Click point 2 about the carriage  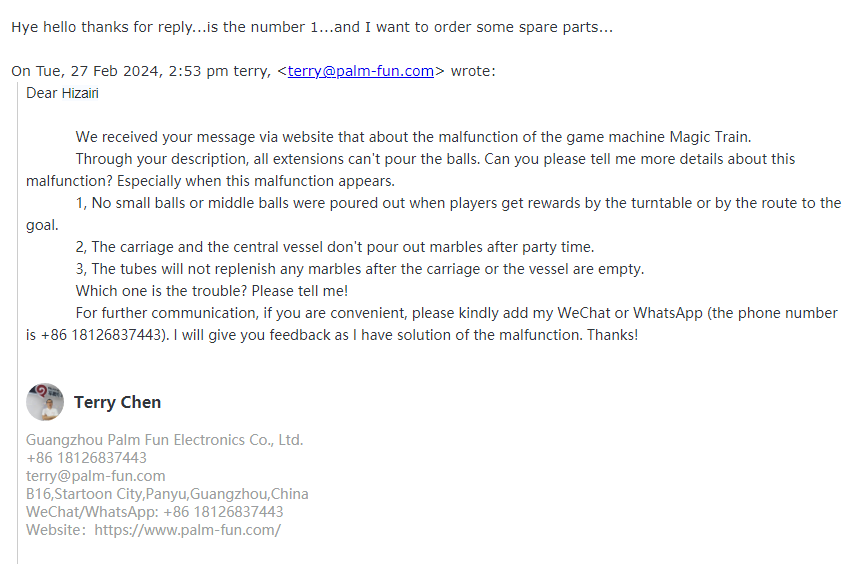pyautogui.click(x=335, y=247)
